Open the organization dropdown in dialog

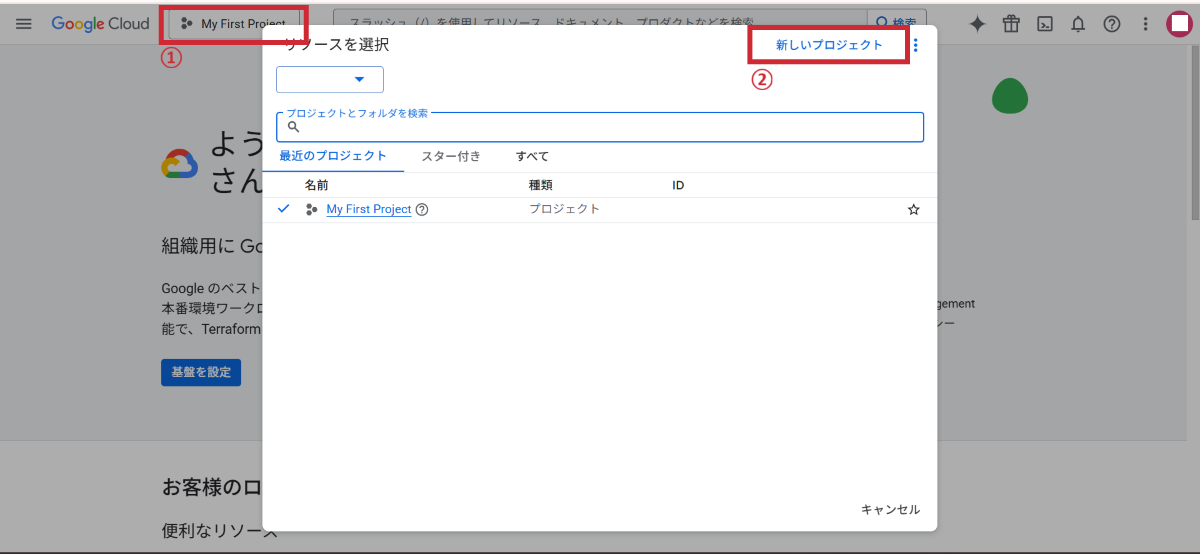coord(330,80)
